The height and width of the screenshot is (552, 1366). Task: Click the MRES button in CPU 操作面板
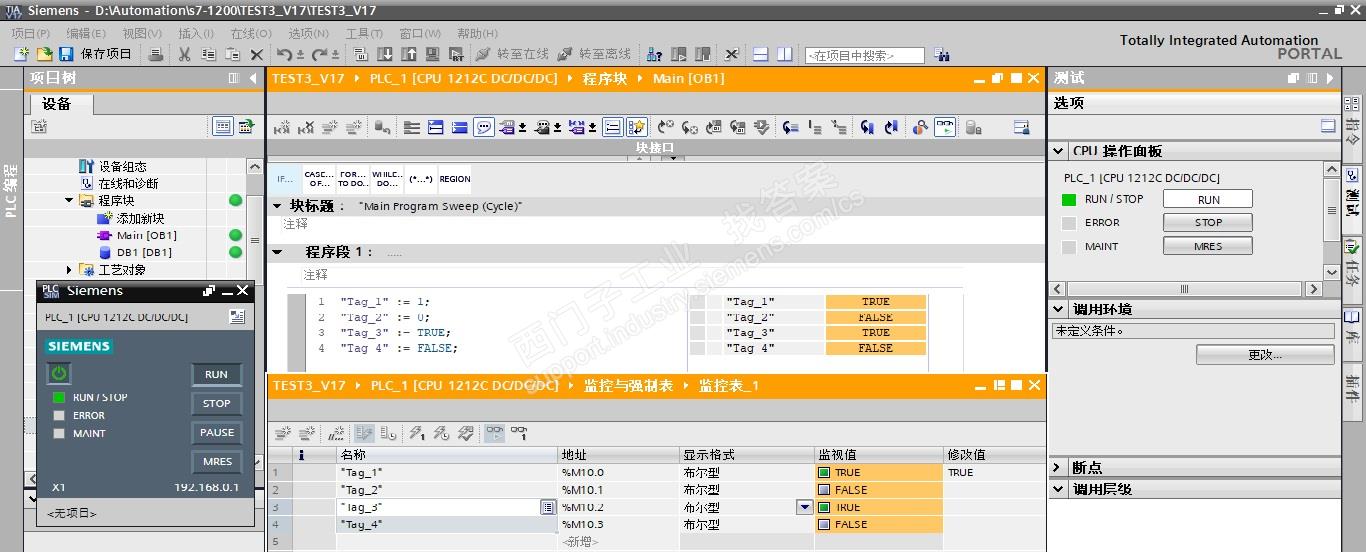tap(1208, 246)
